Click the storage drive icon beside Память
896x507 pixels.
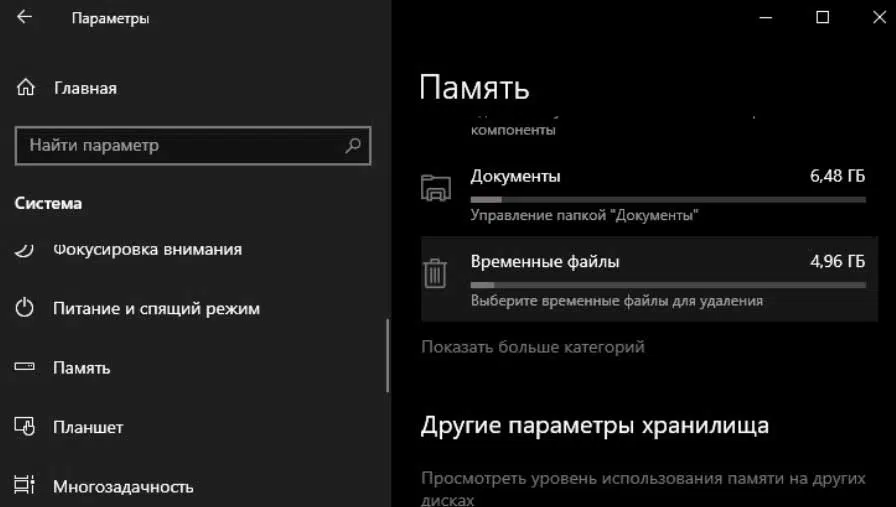(x=25, y=366)
